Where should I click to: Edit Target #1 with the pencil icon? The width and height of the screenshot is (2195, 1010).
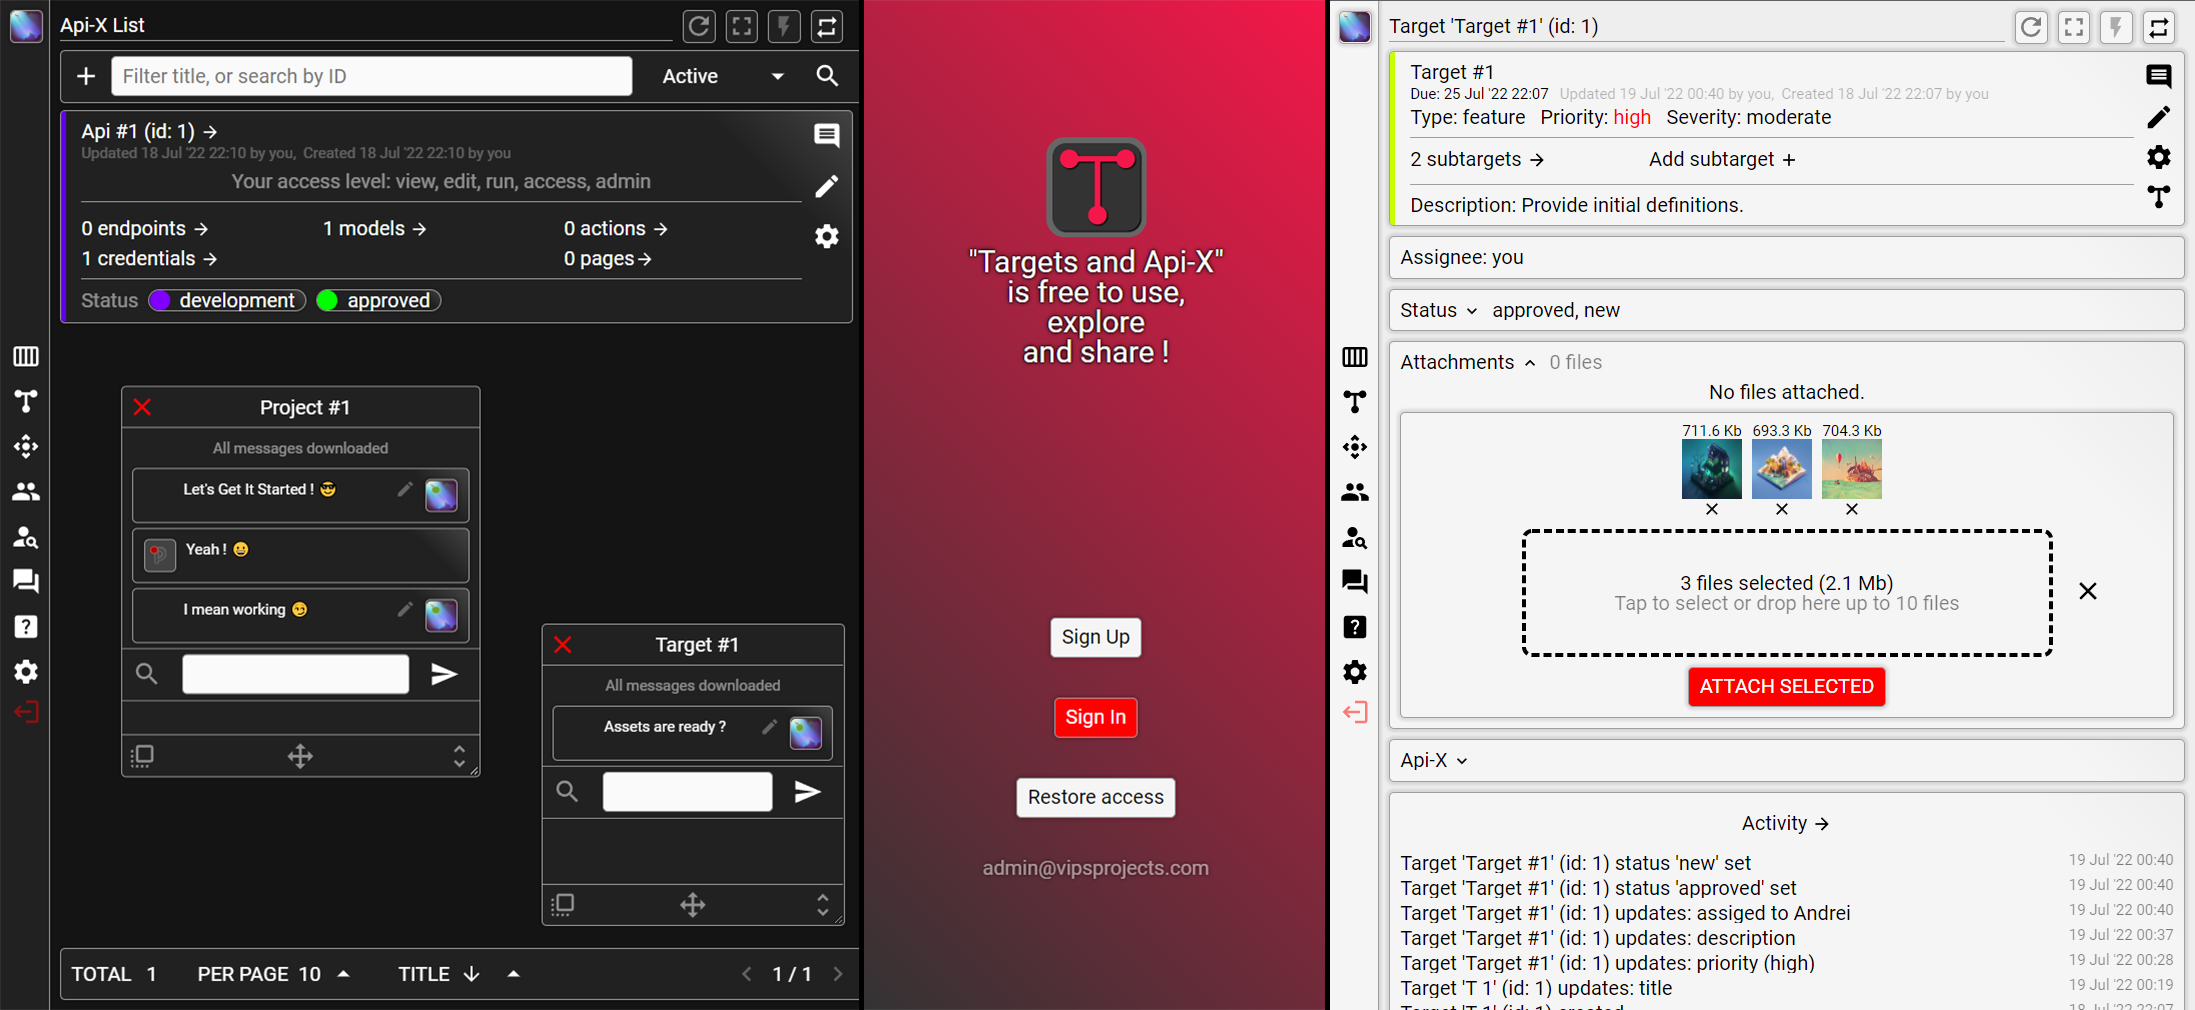2159,117
